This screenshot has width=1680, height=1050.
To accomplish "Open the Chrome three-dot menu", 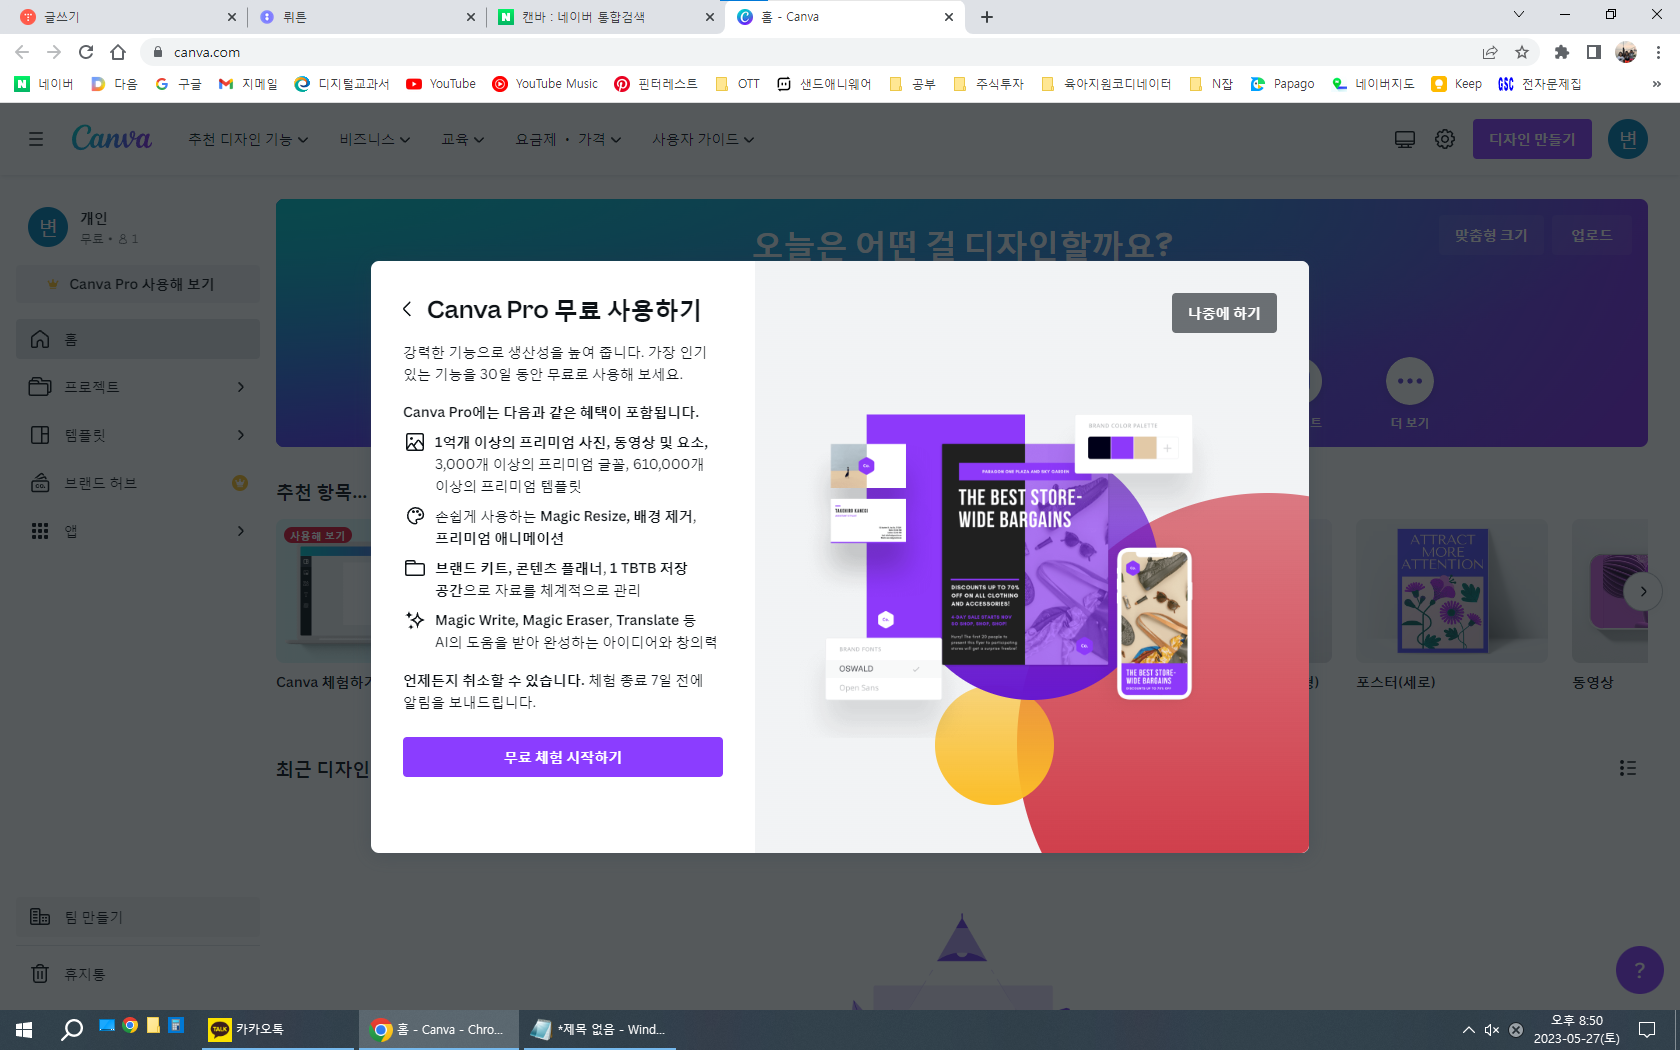I will coord(1658,52).
